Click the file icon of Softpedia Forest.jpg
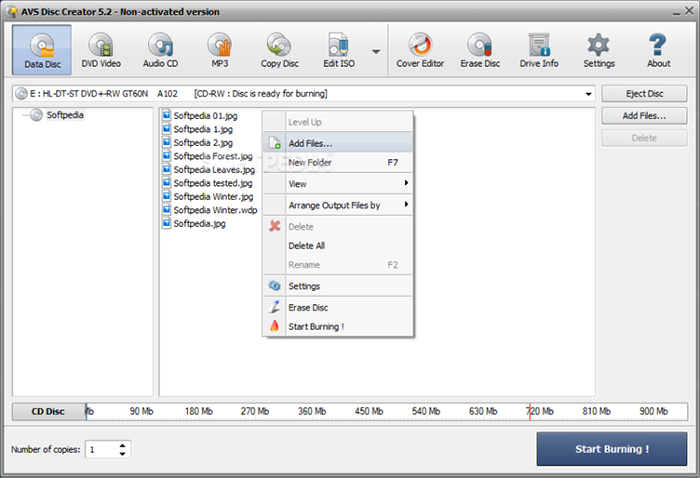 [x=167, y=156]
